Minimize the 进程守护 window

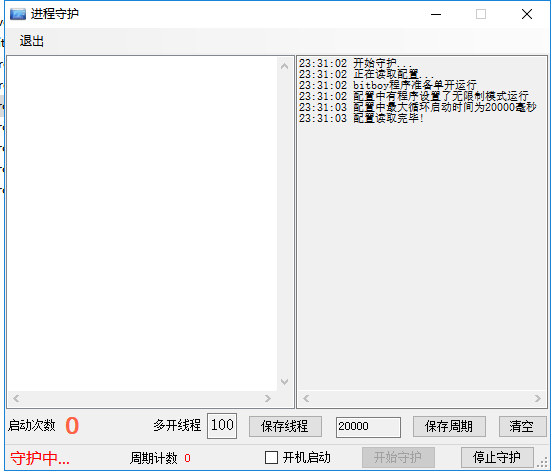click(436, 15)
